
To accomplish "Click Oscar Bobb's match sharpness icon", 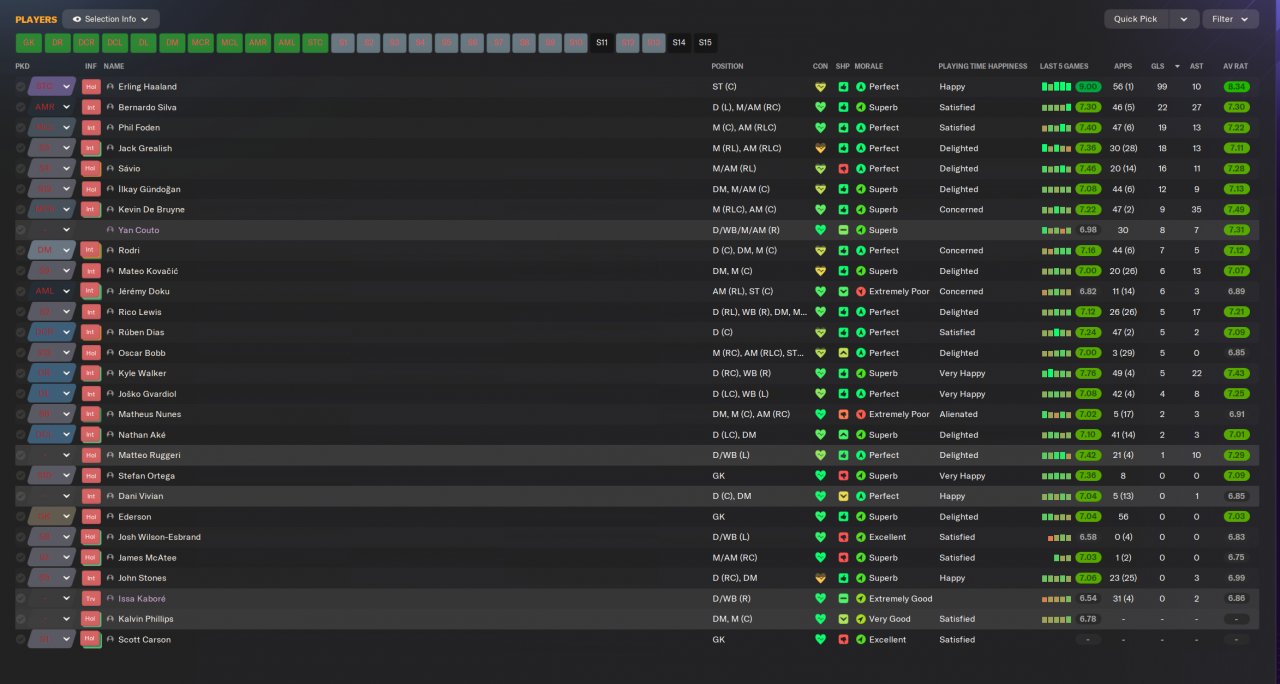I will (x=843, y=353).
